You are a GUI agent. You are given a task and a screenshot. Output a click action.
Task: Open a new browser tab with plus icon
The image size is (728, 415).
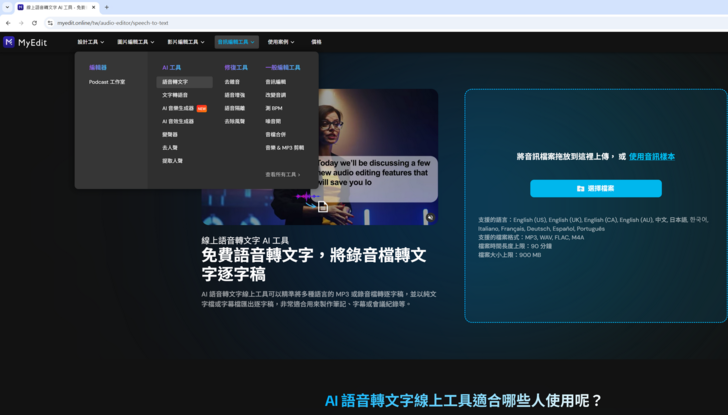coord(106,7)
